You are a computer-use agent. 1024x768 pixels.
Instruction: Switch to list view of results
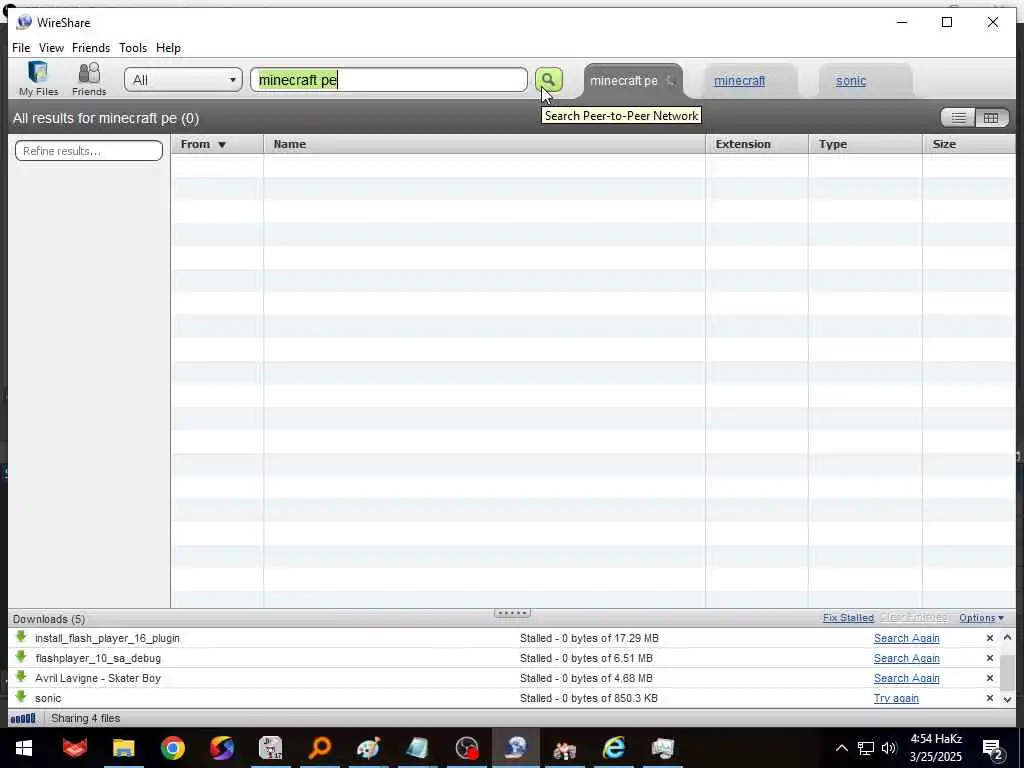click(958, 118)
